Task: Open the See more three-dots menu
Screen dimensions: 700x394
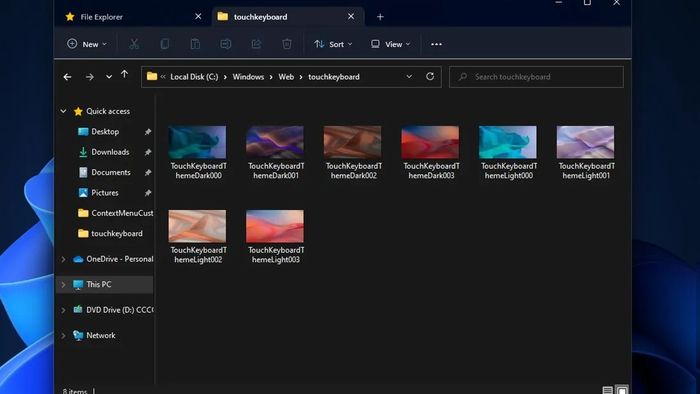Action: coord(437,44)
